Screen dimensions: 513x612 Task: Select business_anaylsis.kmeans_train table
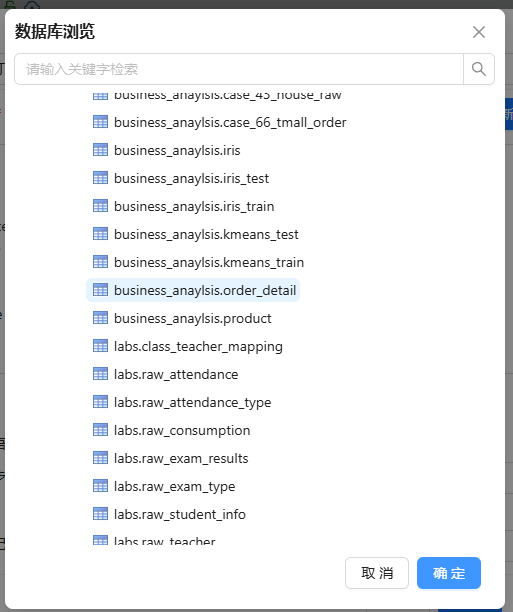pos(198,262)
